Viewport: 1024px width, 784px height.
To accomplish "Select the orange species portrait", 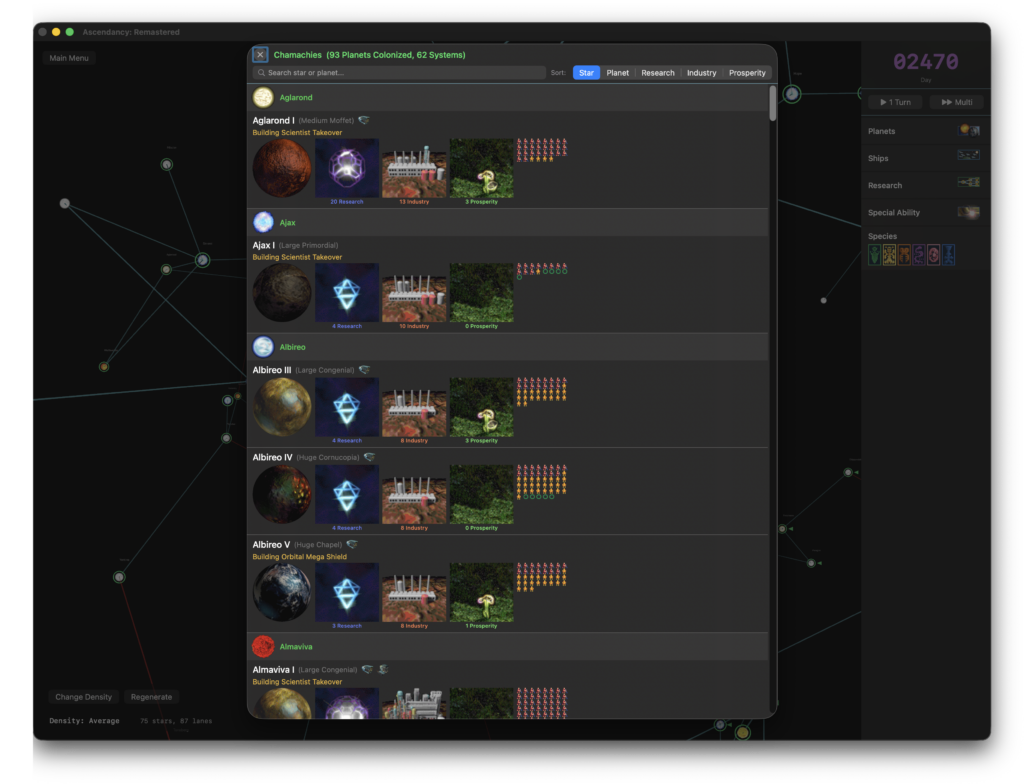I will click(x=904, y=255).
